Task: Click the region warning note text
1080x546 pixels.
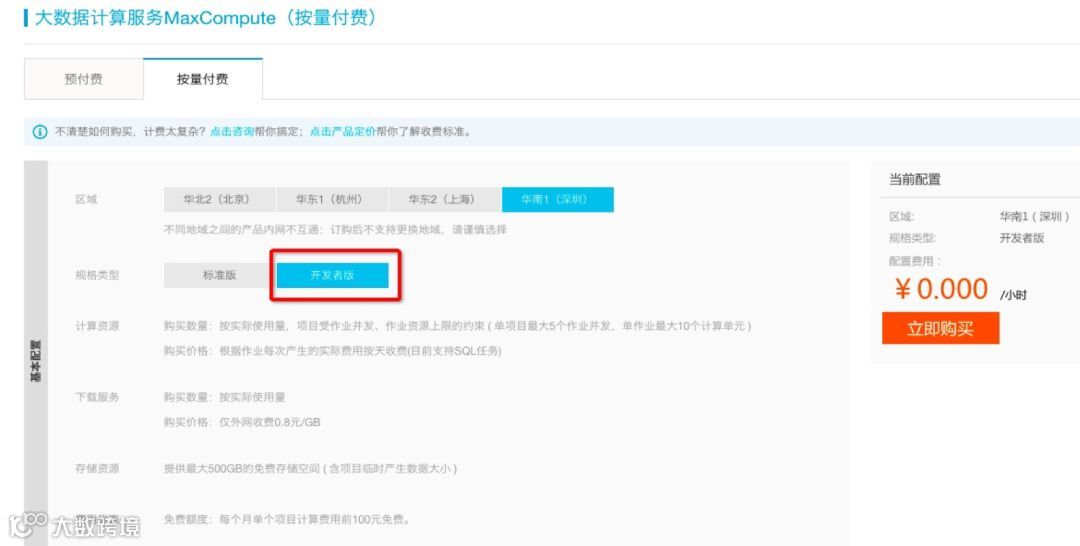Action: click(335, 229)
